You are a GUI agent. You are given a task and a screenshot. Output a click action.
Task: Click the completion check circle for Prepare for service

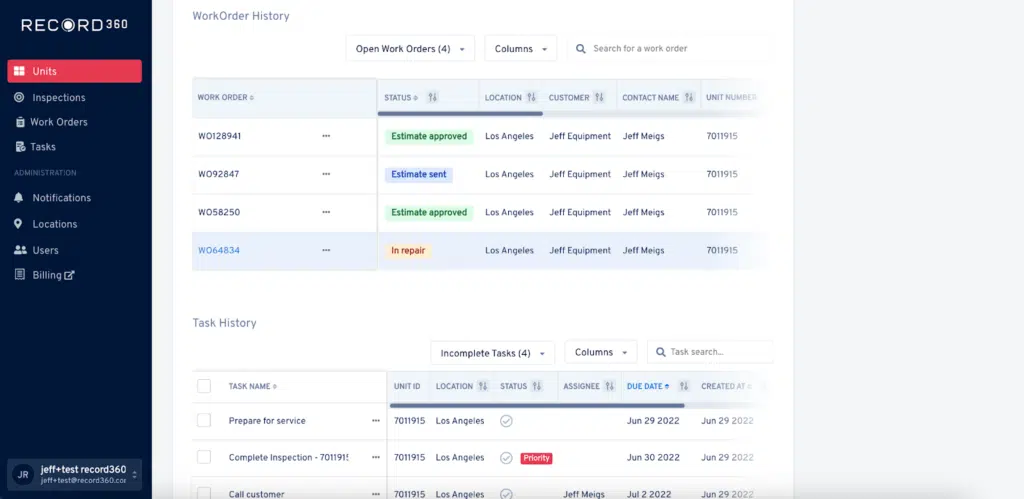[x=506, y=421]
